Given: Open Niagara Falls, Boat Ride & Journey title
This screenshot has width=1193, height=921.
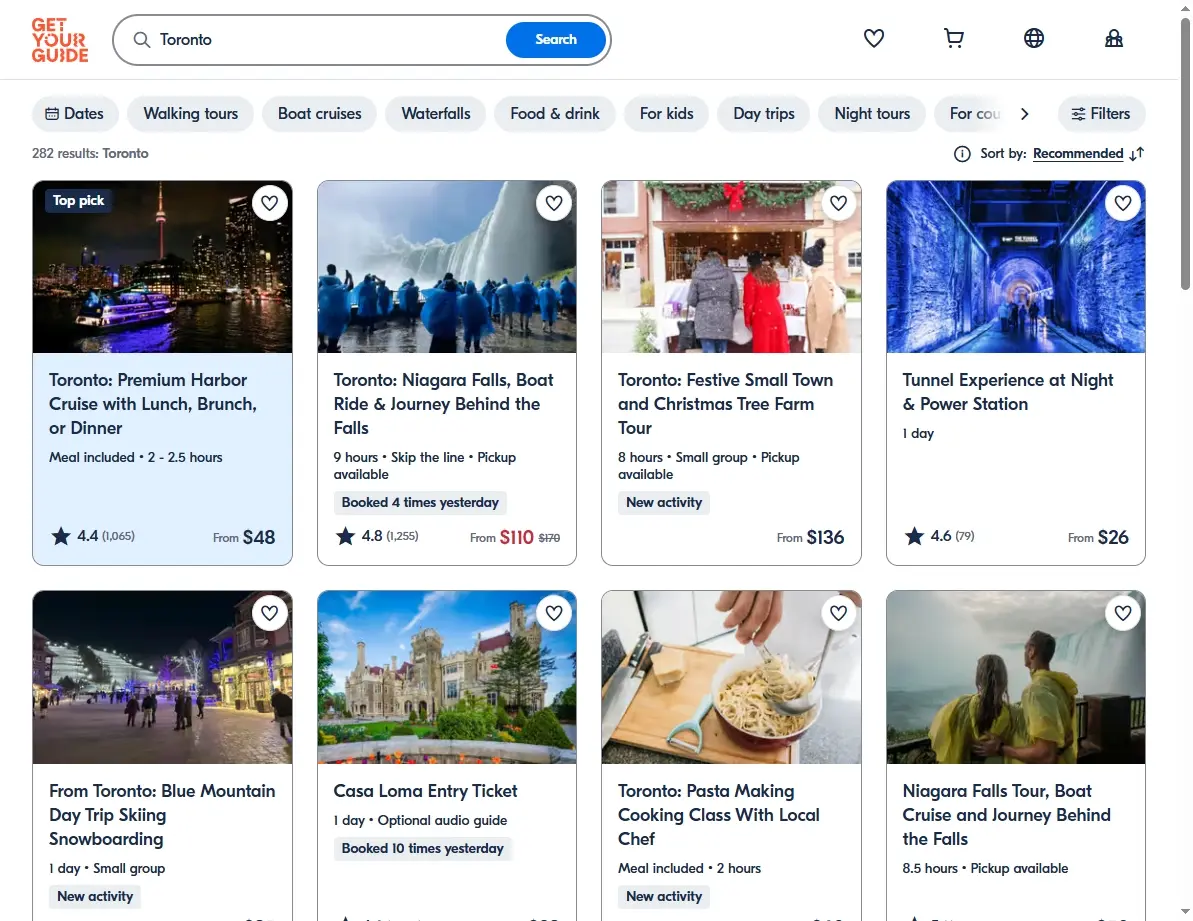Looking at the screenshot, I should click(444, 404).
